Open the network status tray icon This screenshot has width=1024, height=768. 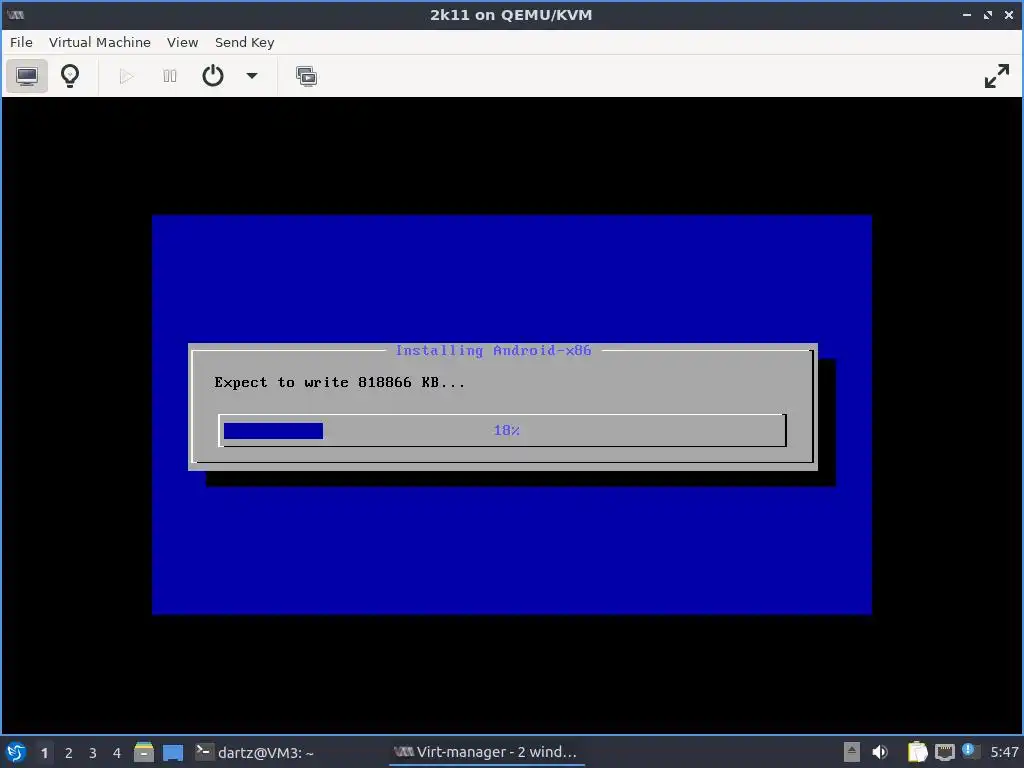[x=944, y=752]
